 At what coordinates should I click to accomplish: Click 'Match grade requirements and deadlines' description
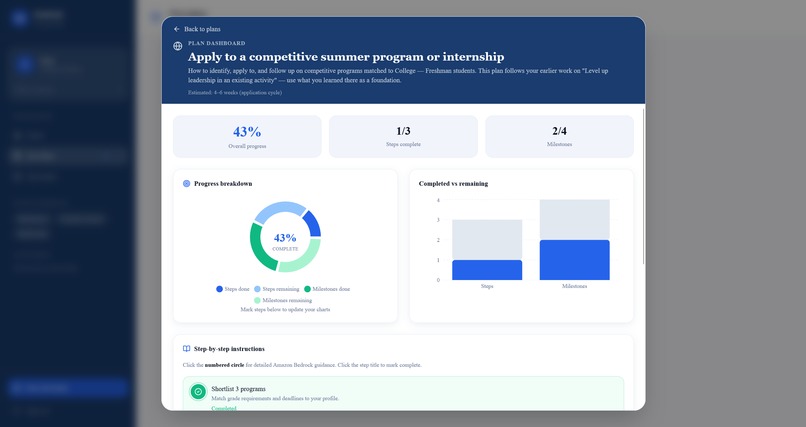(x=275, y=399)
